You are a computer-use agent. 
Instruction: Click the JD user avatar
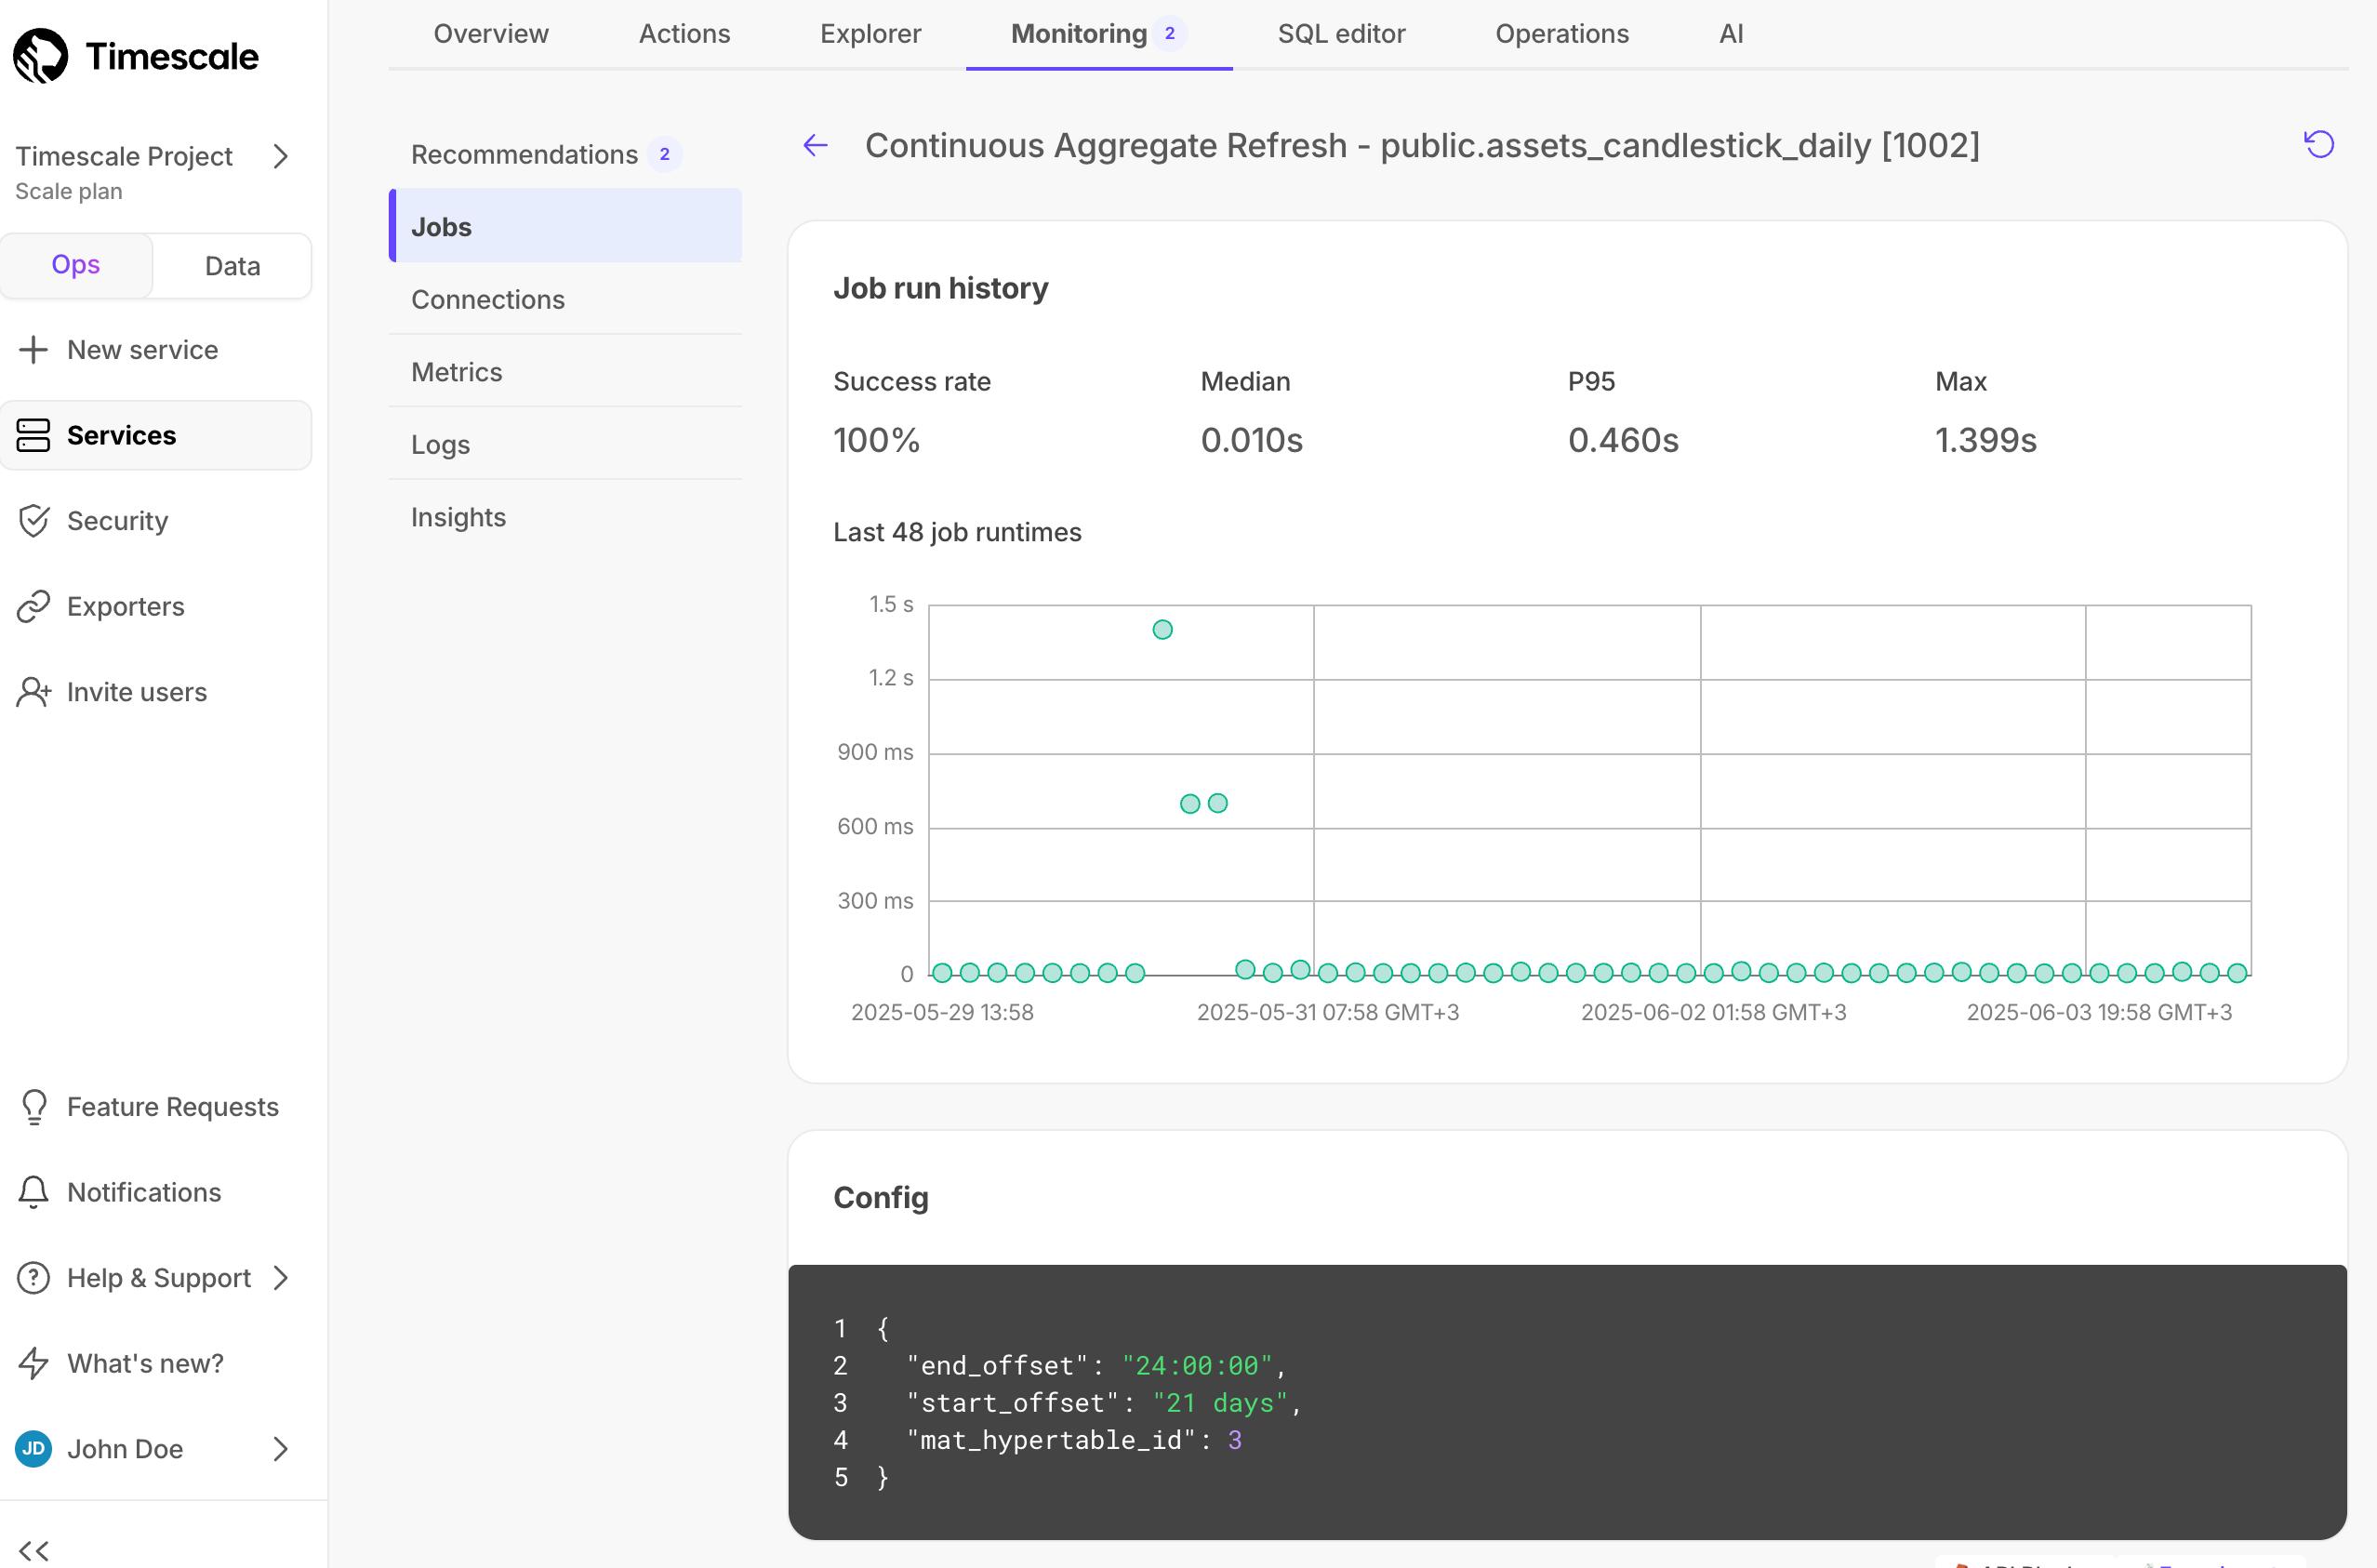(x=33, y=1449)
